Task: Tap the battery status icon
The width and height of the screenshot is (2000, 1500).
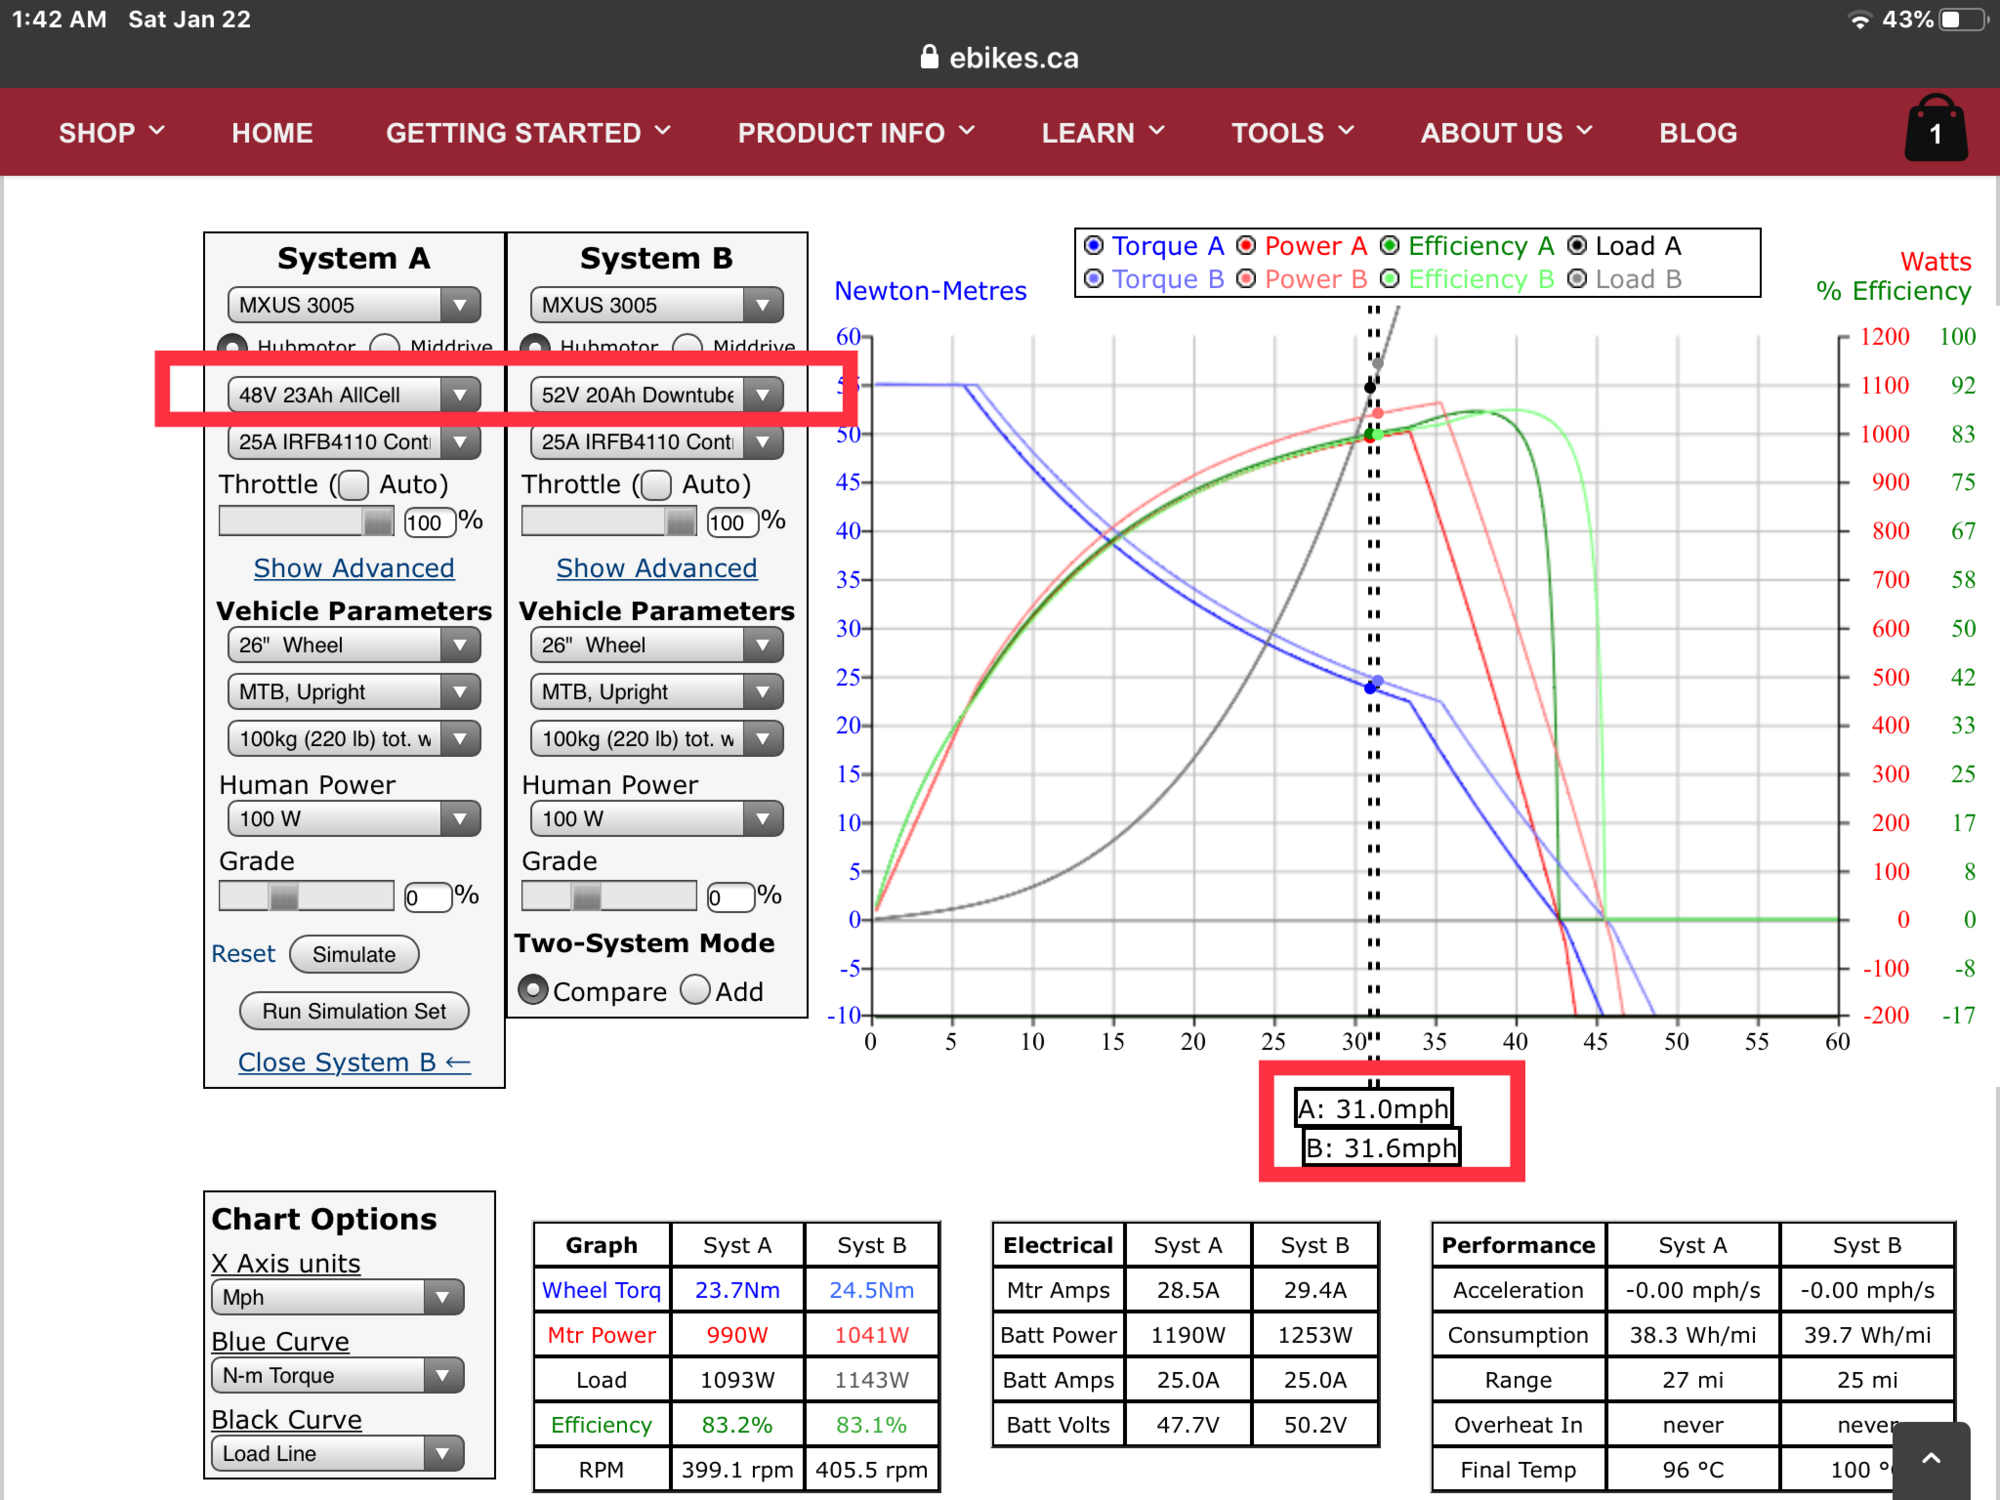Action: click(x=1961, y=19)
